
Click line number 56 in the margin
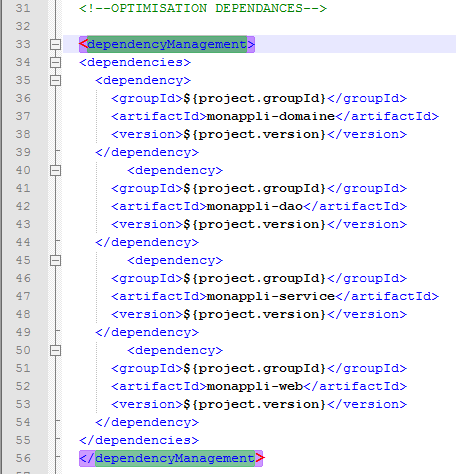click(x=23, y=458)
